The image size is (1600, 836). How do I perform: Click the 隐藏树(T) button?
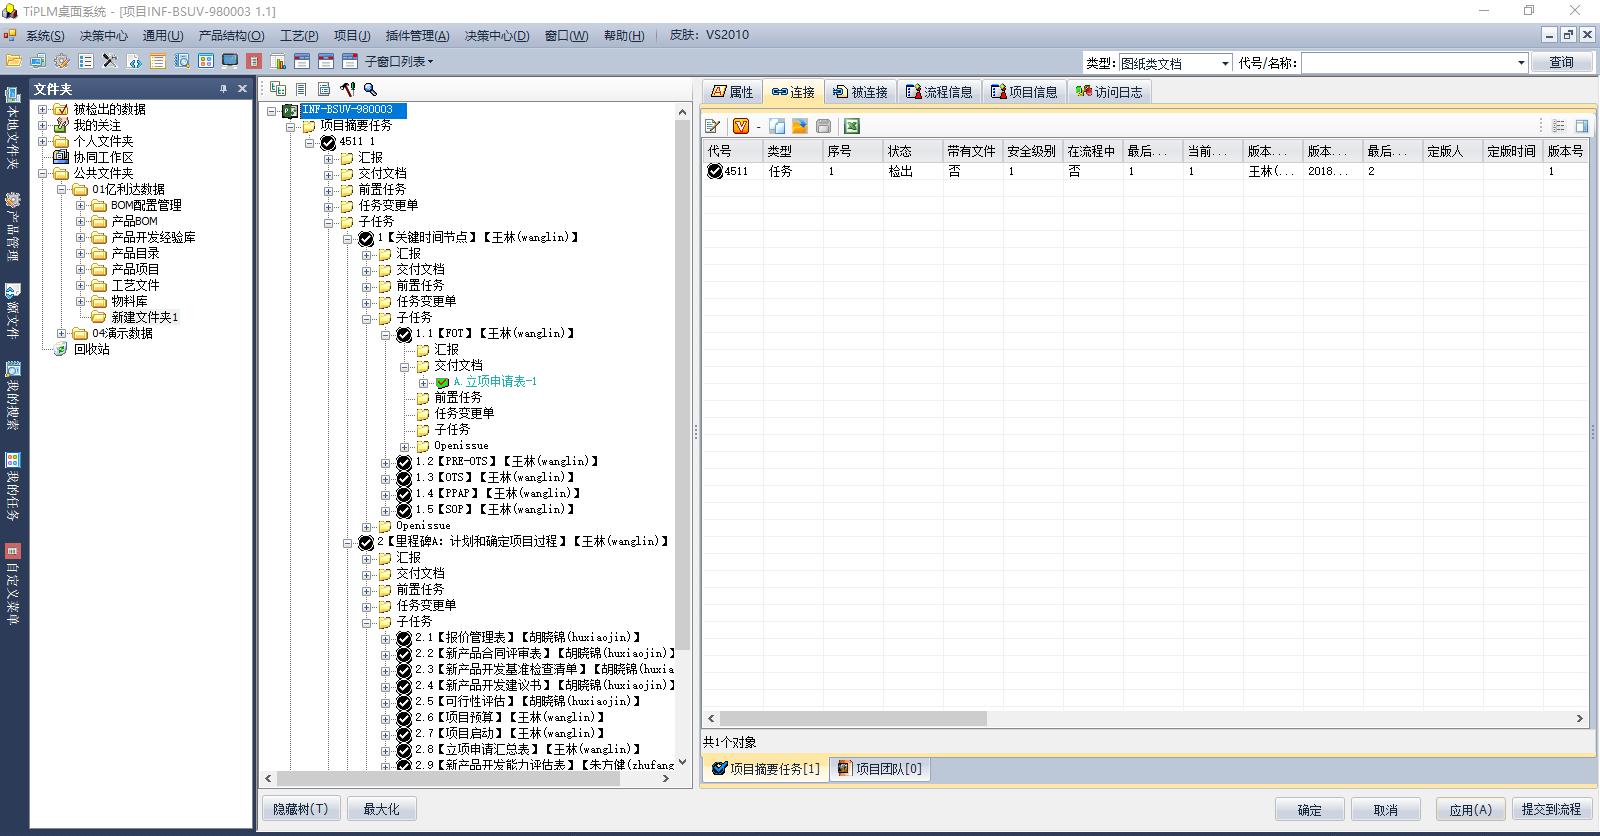(301, 809)
